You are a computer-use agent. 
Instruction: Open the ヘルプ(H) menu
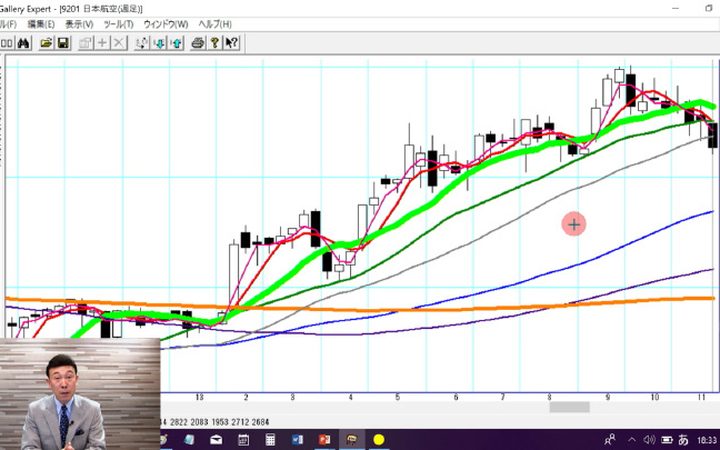(215, 24)
